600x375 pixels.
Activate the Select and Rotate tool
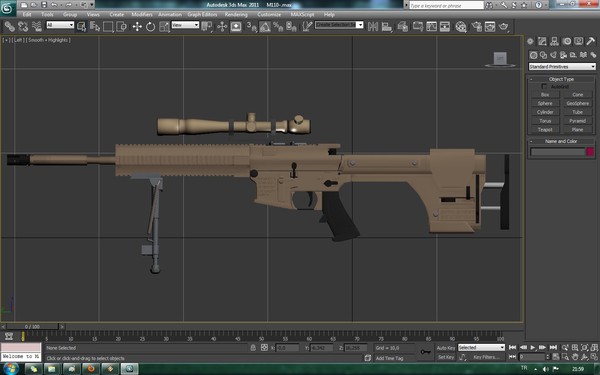[150, 26]
